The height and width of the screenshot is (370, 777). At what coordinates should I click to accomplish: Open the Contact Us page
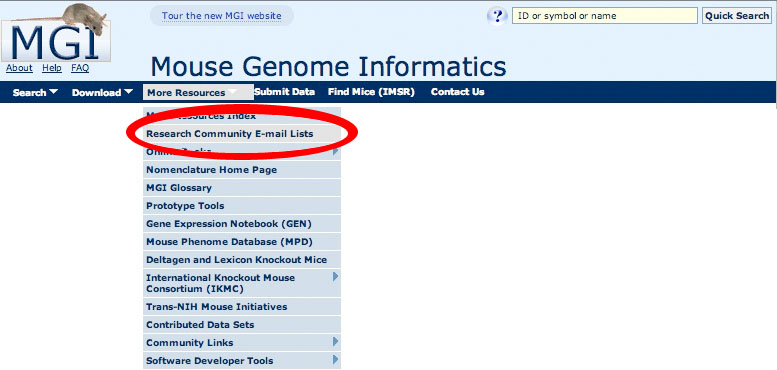click(x=457, y=92)
